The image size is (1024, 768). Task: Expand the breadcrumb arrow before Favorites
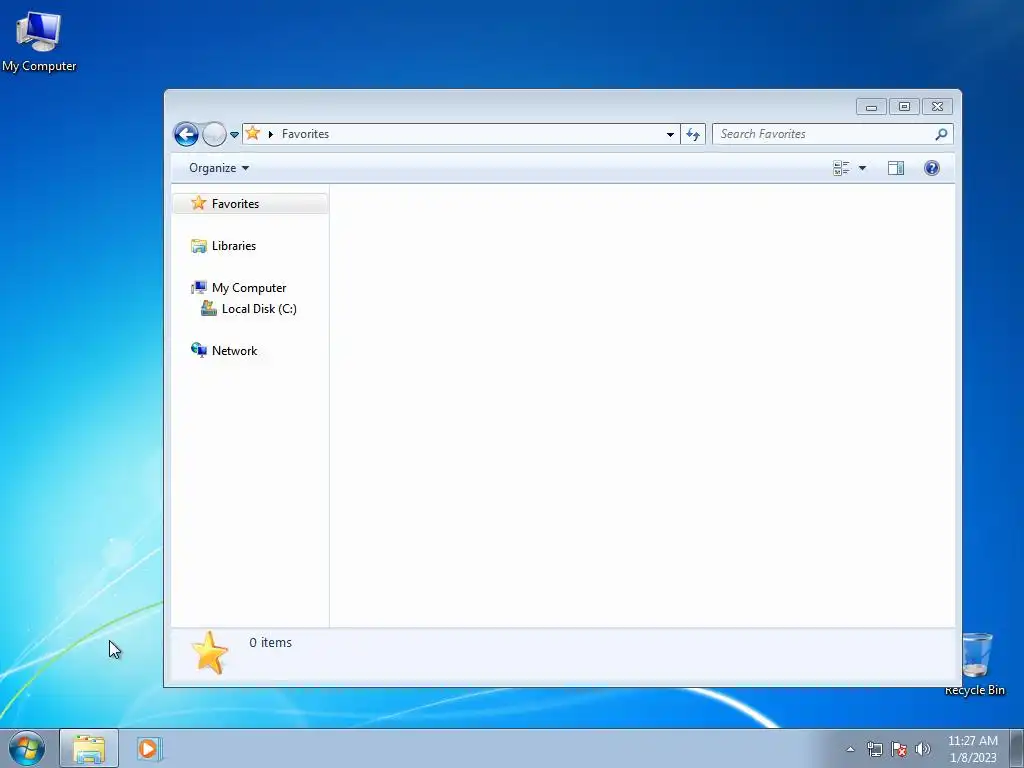[271, 135]
